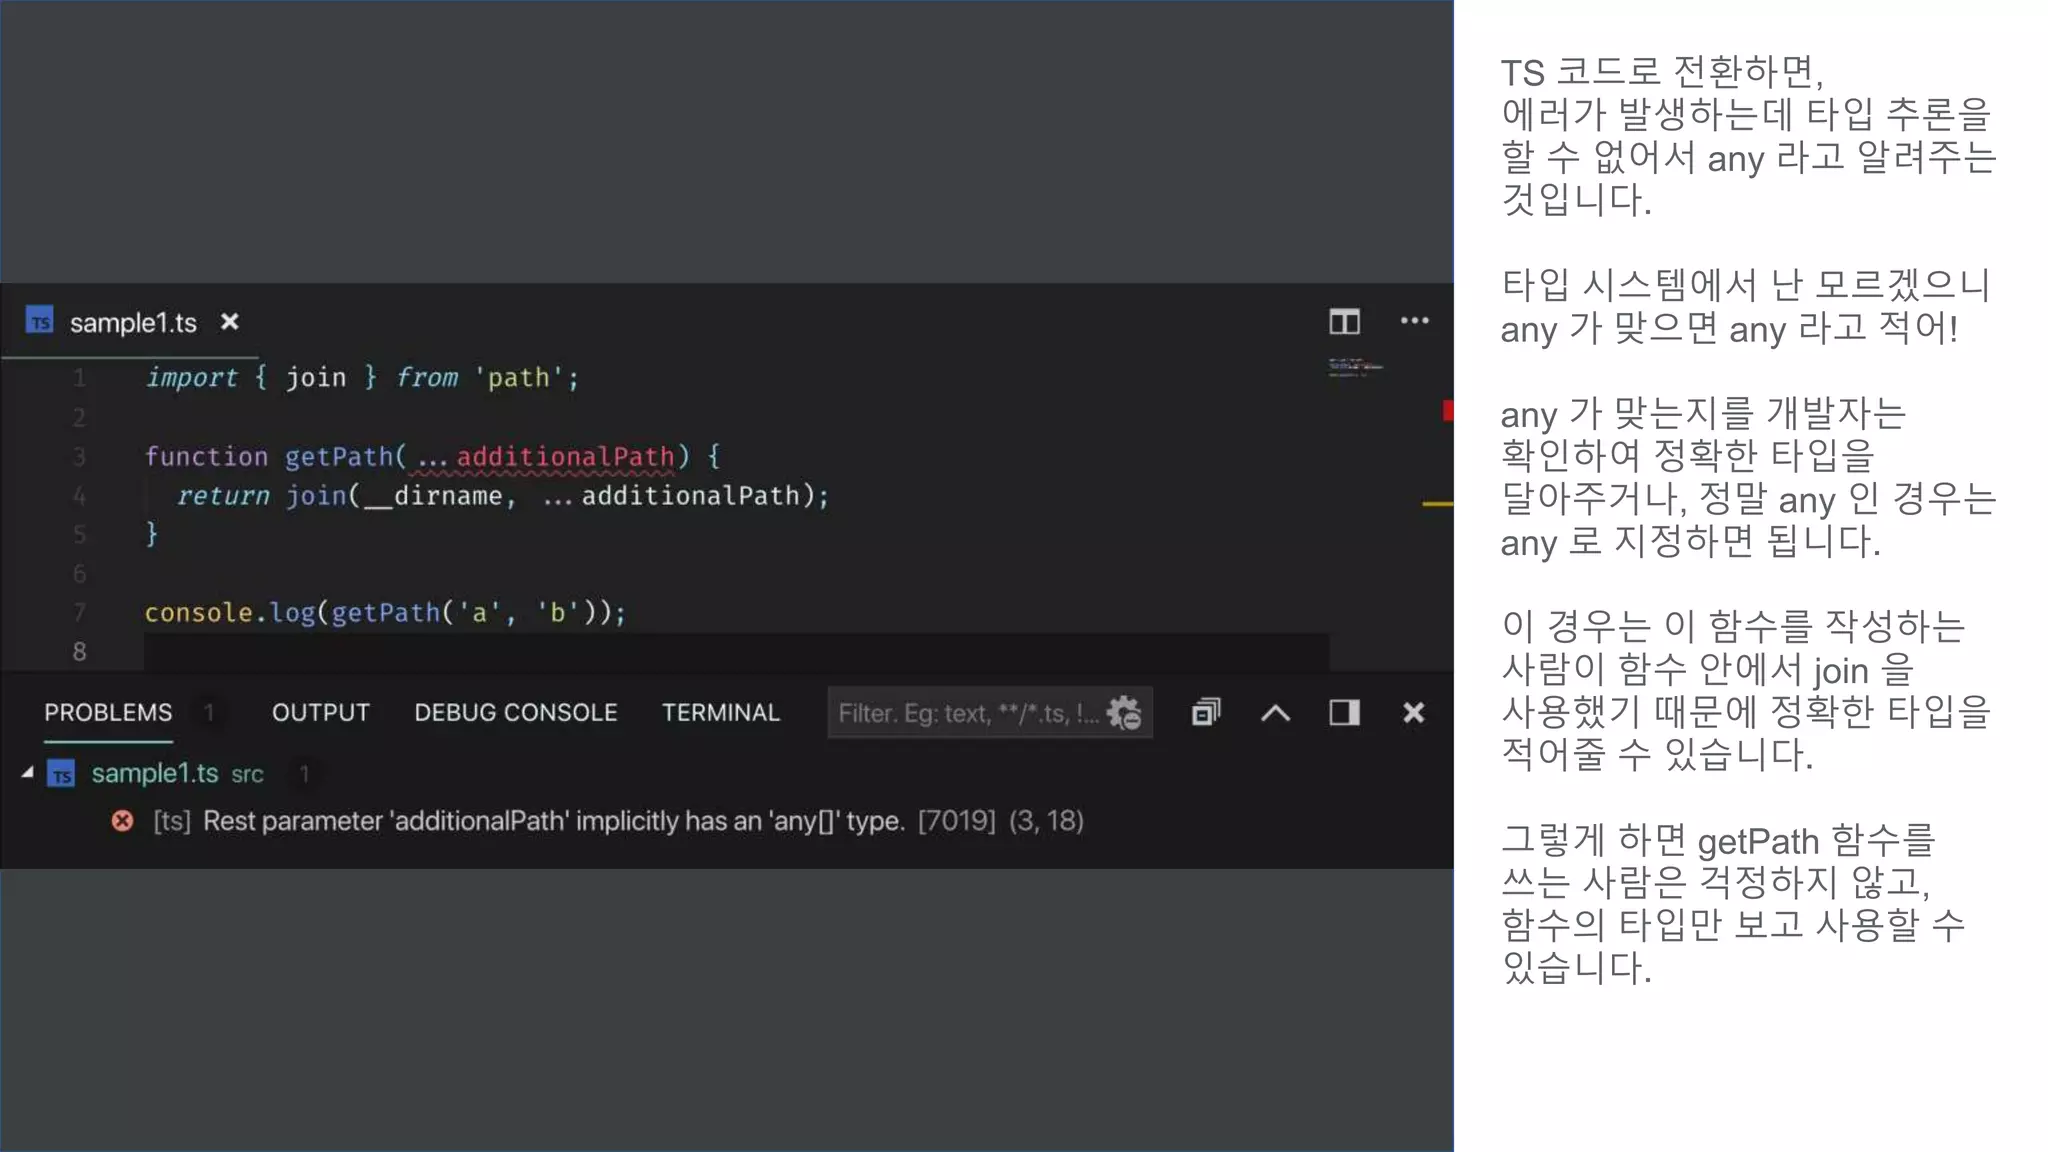Click the minimap preview in the editor
The width and height of the screenshot is (2048, 1152).
1355,367
